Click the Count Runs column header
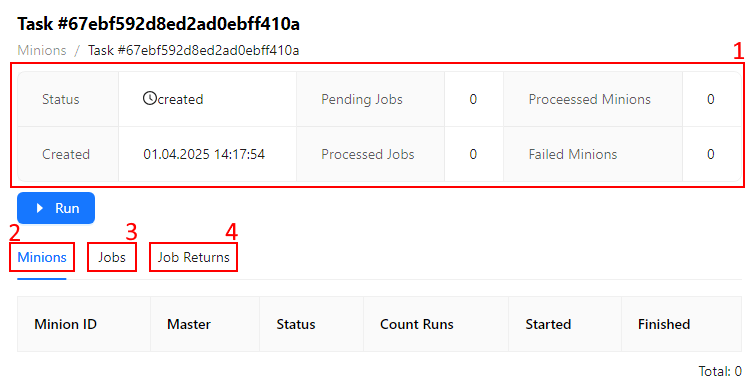The width and height of the screenshot is (748, 388). click(416, 325)
